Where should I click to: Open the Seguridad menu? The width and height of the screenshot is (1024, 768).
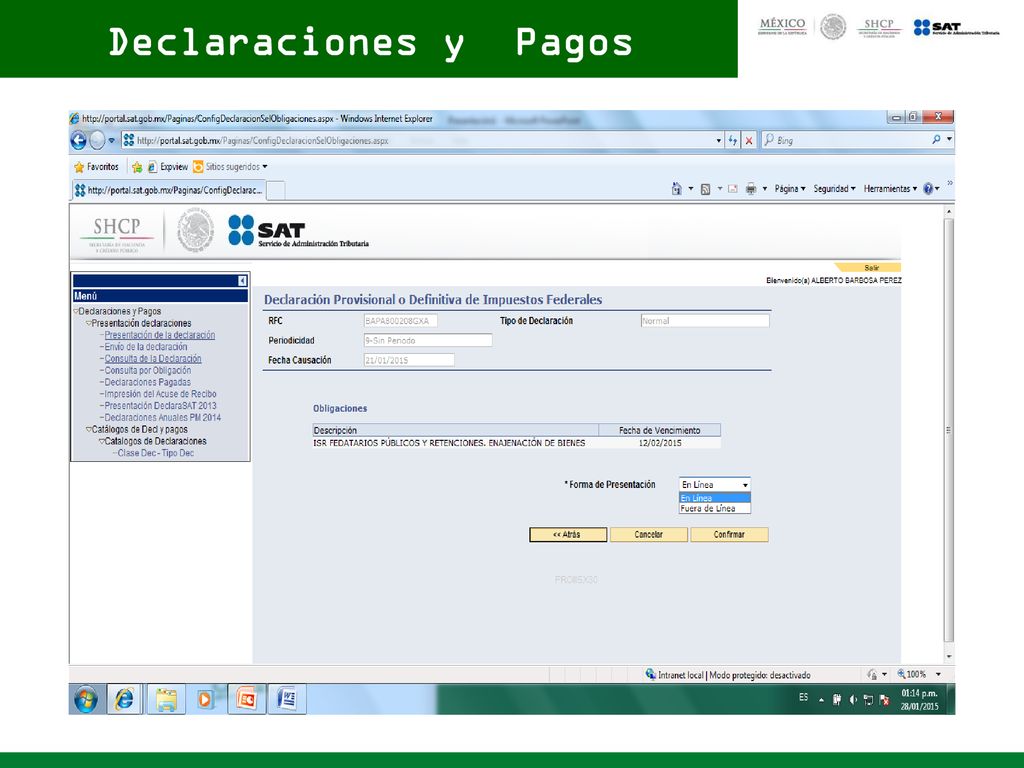point(834,189)
